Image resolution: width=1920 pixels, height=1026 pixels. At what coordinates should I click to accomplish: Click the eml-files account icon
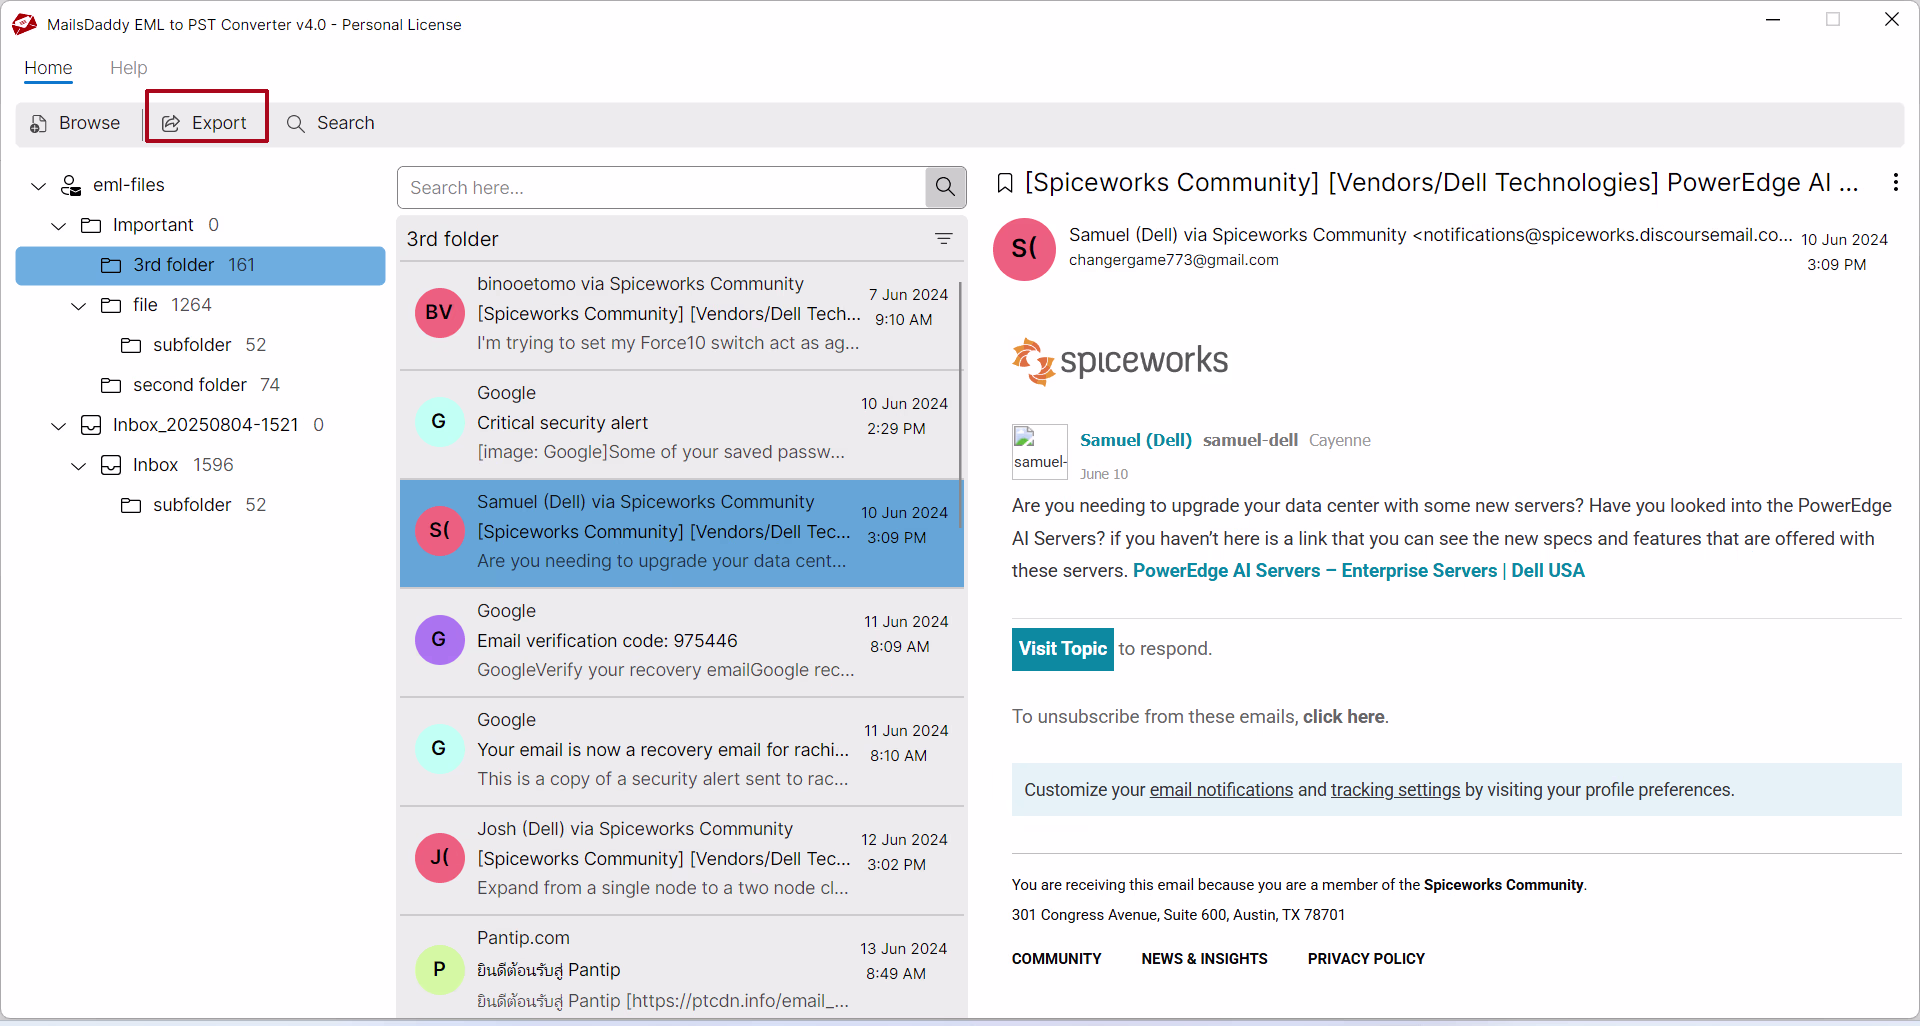point(71,185)
